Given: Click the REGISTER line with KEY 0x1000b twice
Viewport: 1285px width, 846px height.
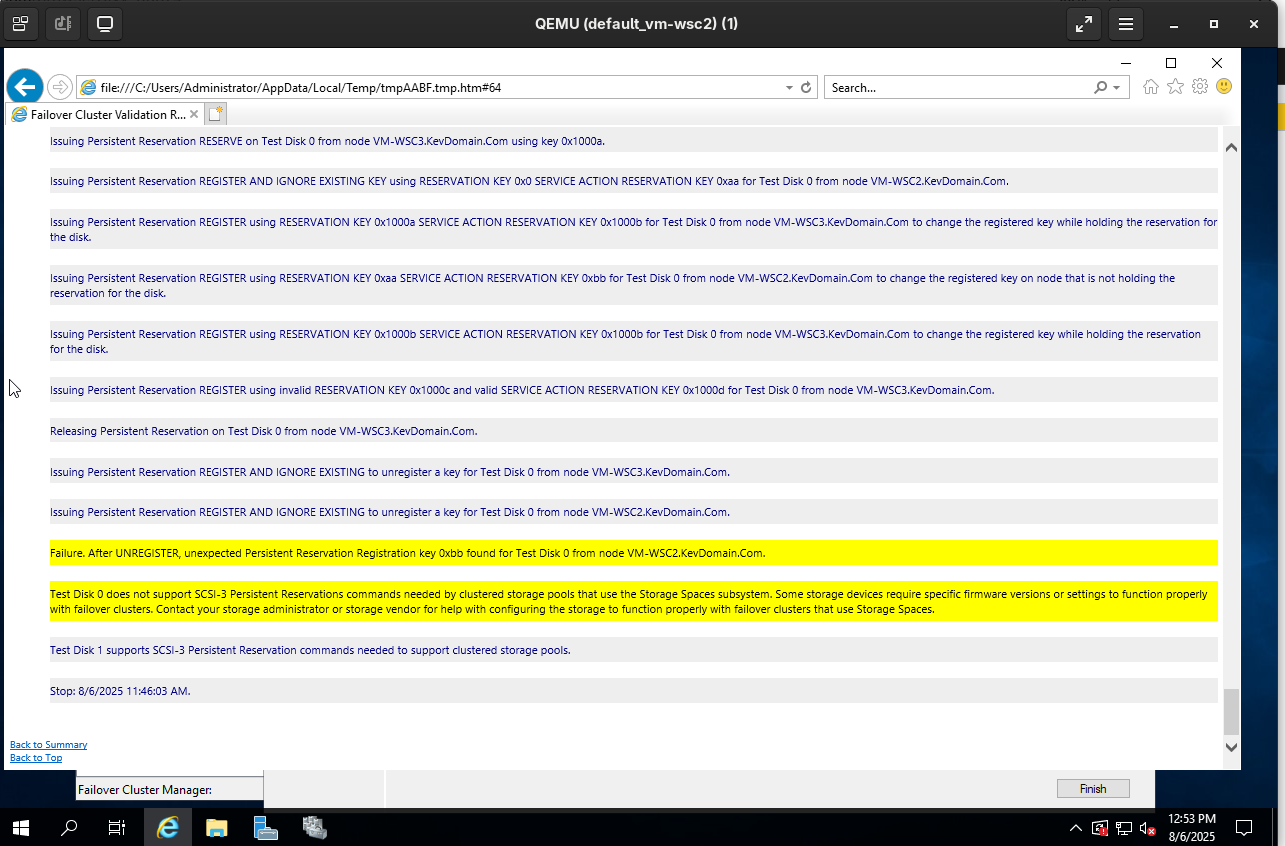Looking at the screenshot, I should [634, 341].
